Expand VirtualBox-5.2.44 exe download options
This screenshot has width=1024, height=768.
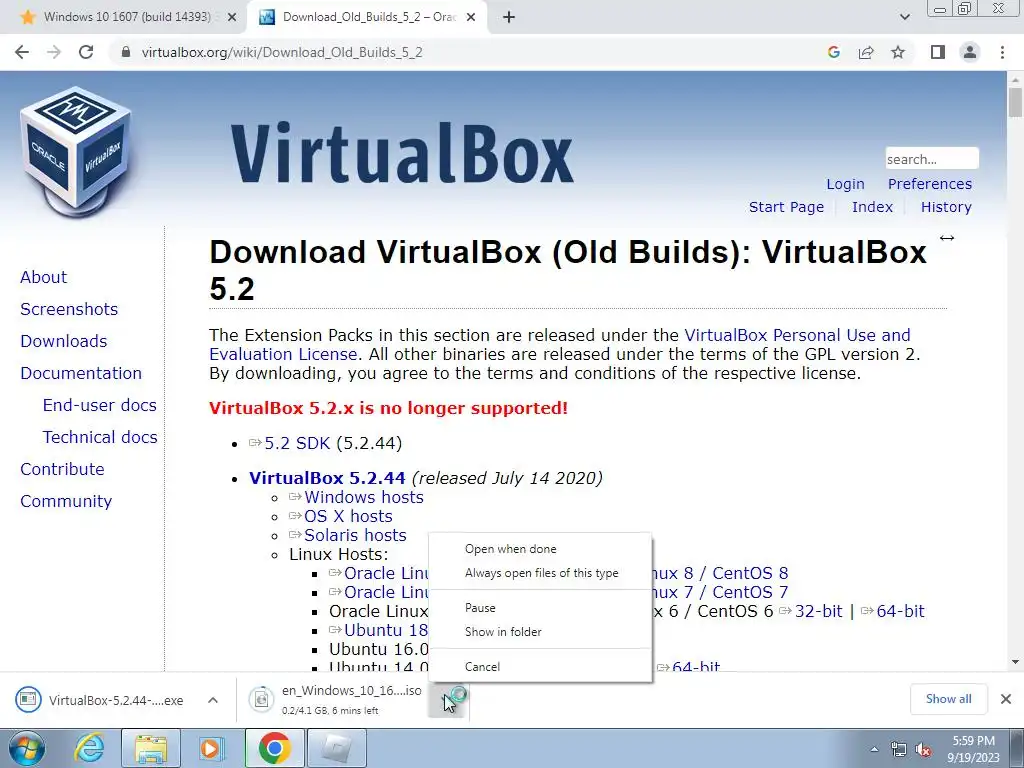click(x=212, y=700)
